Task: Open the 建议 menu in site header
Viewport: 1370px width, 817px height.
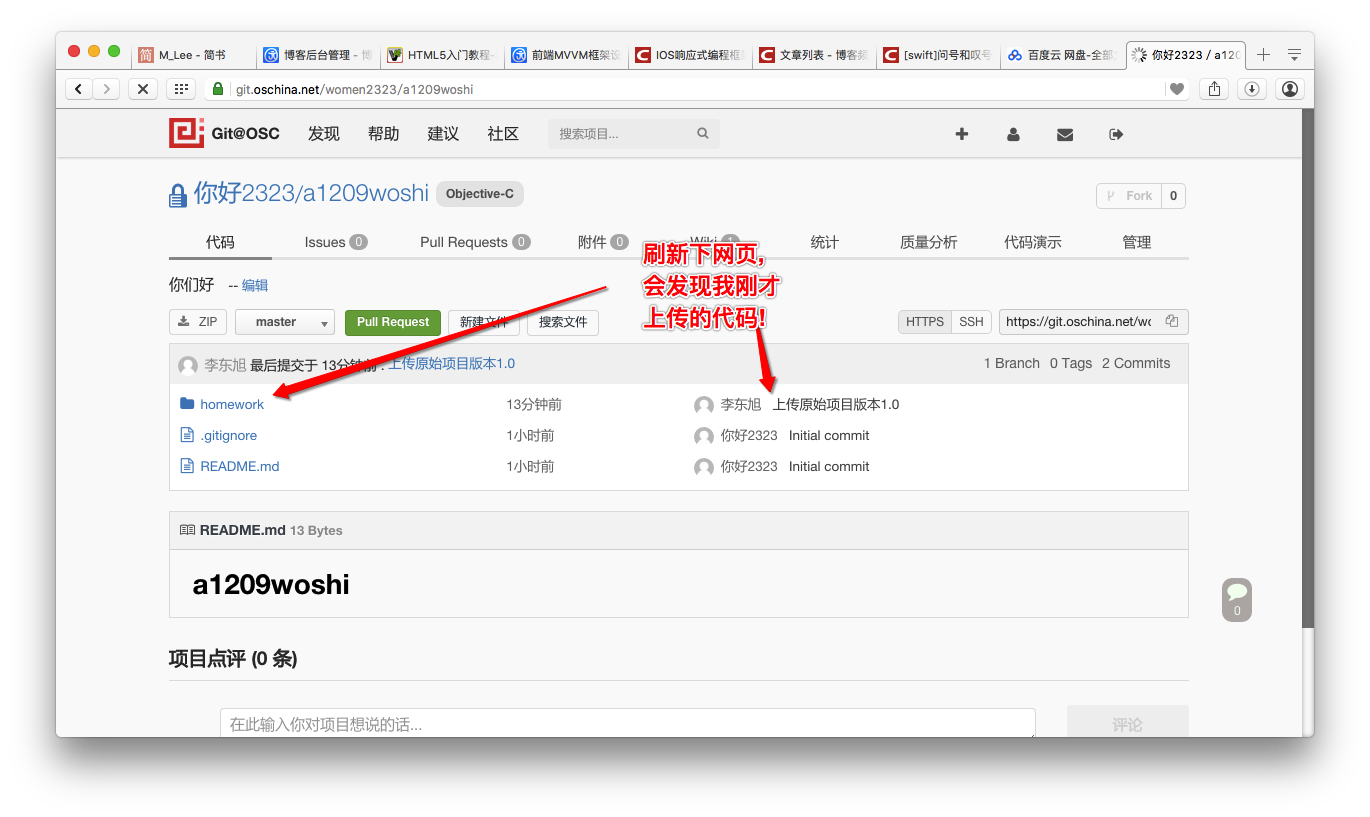Action: (x=443, y=134)
